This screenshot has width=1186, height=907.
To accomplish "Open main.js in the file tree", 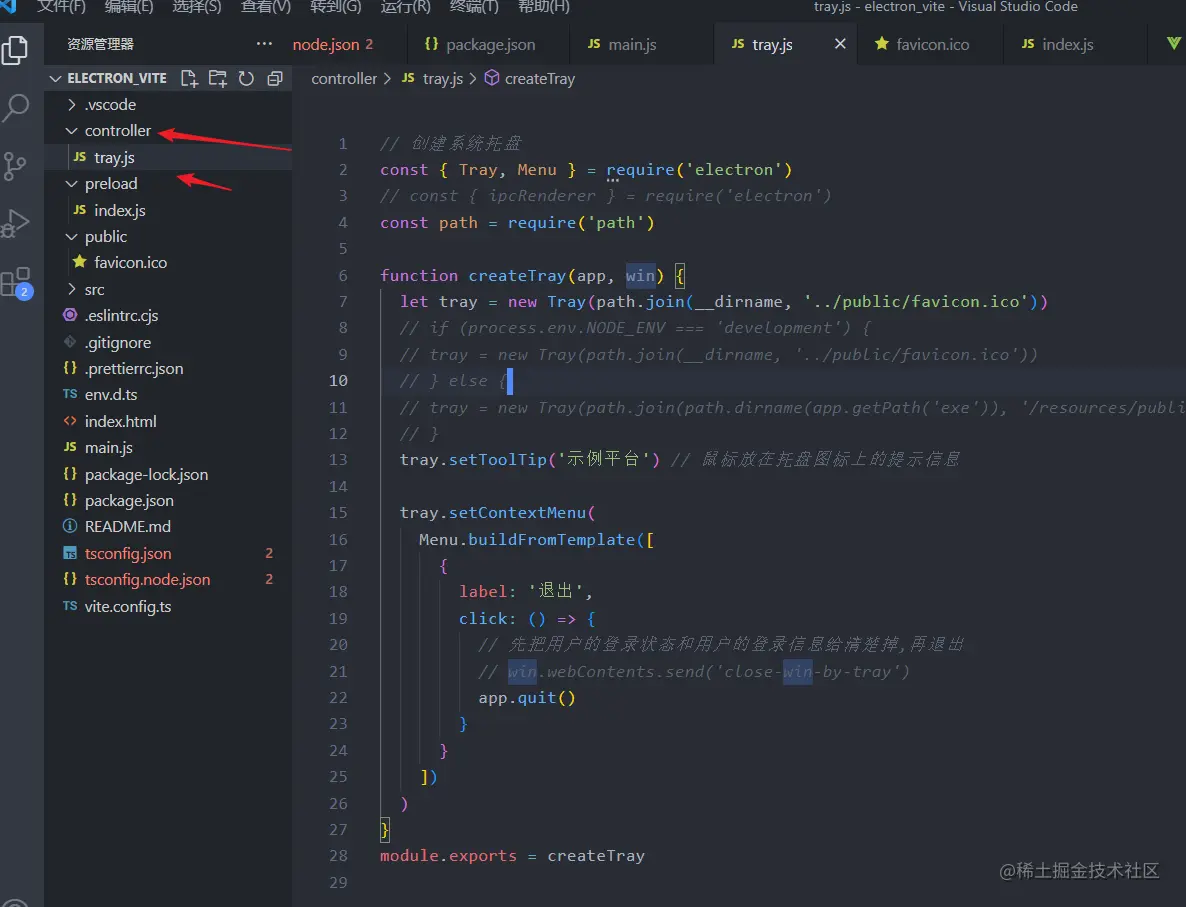I will (168, 447).
